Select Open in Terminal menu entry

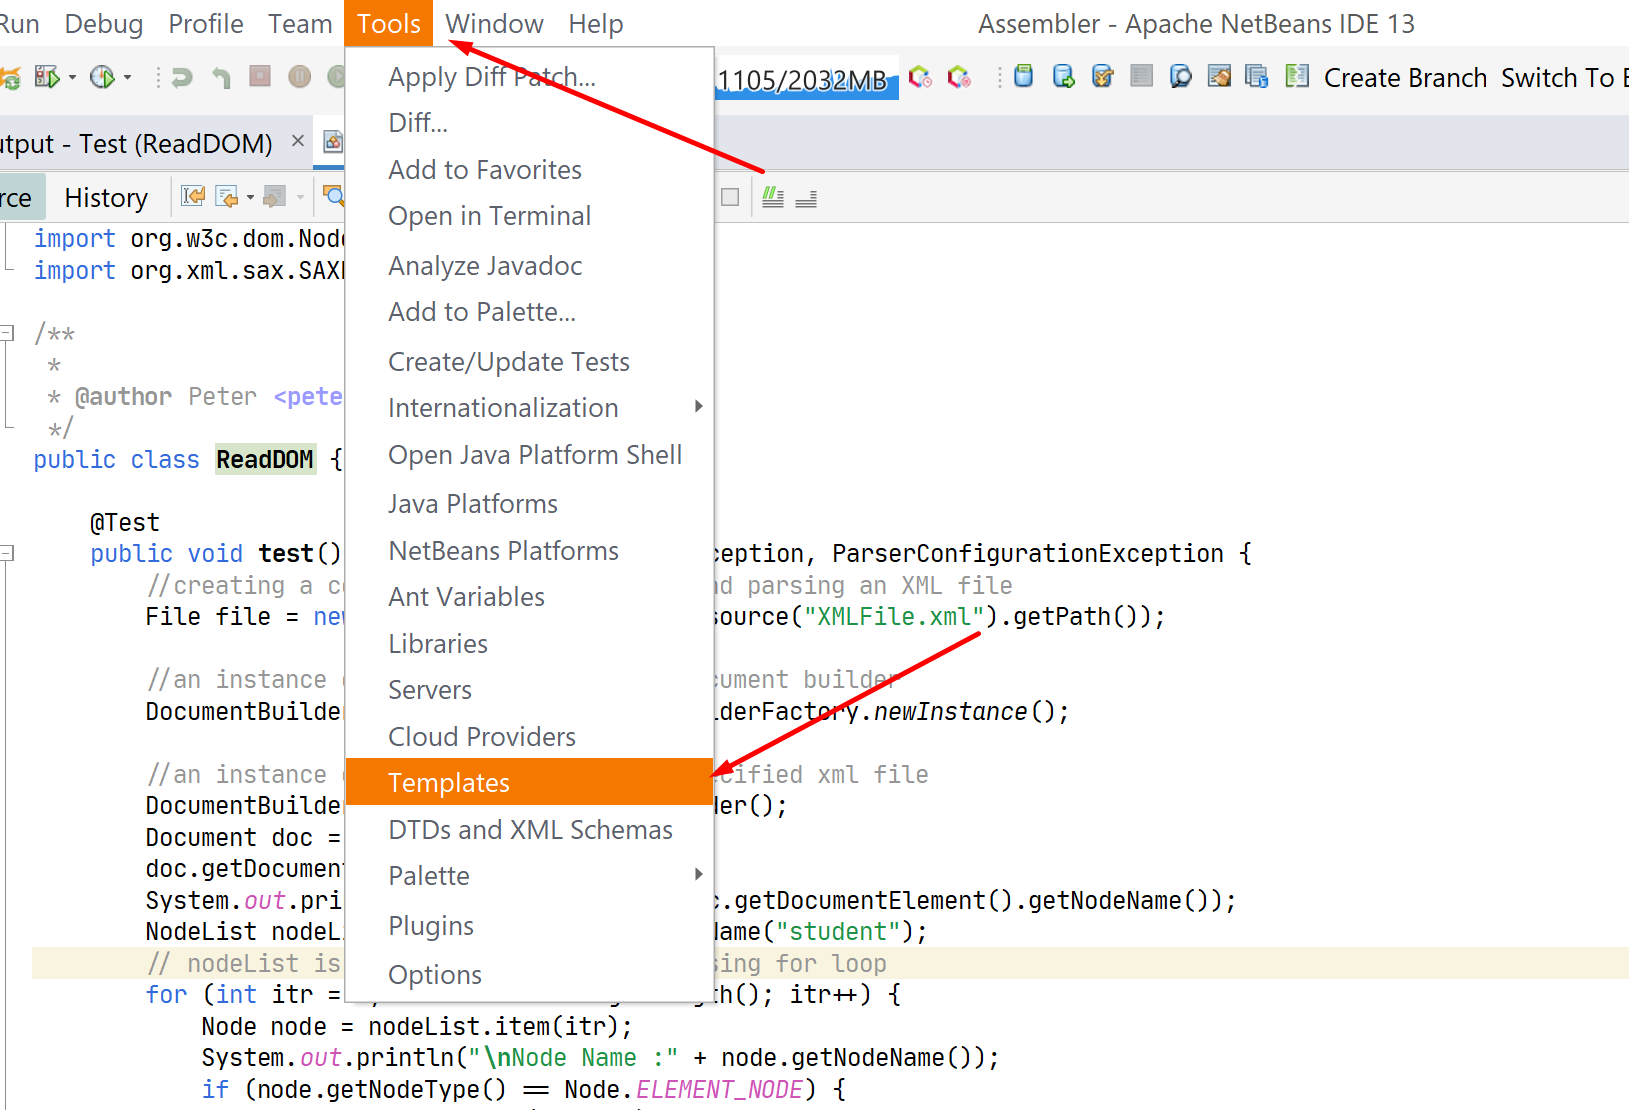(529, 215)
